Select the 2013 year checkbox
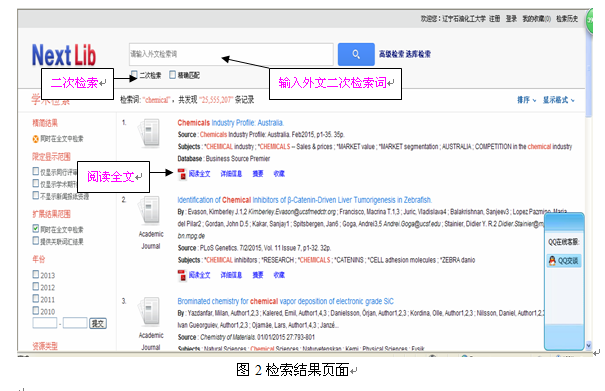The height and width of the screenshot is (391, 605). point(36,274)
